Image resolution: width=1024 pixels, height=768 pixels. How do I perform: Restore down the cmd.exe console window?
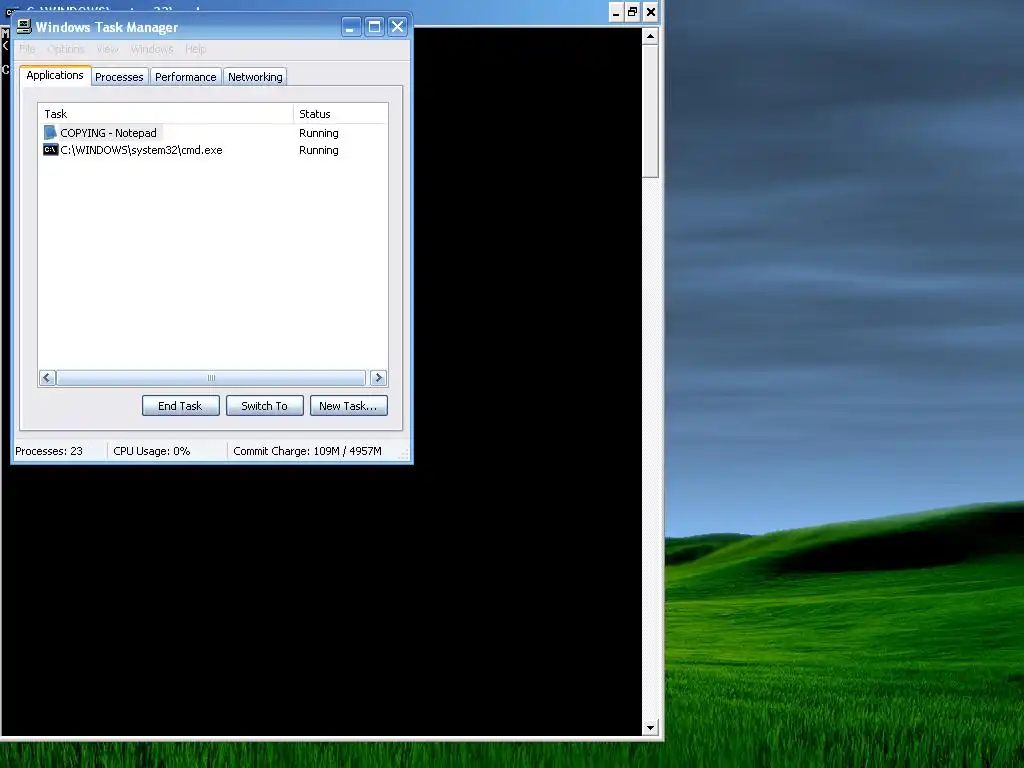633,12
